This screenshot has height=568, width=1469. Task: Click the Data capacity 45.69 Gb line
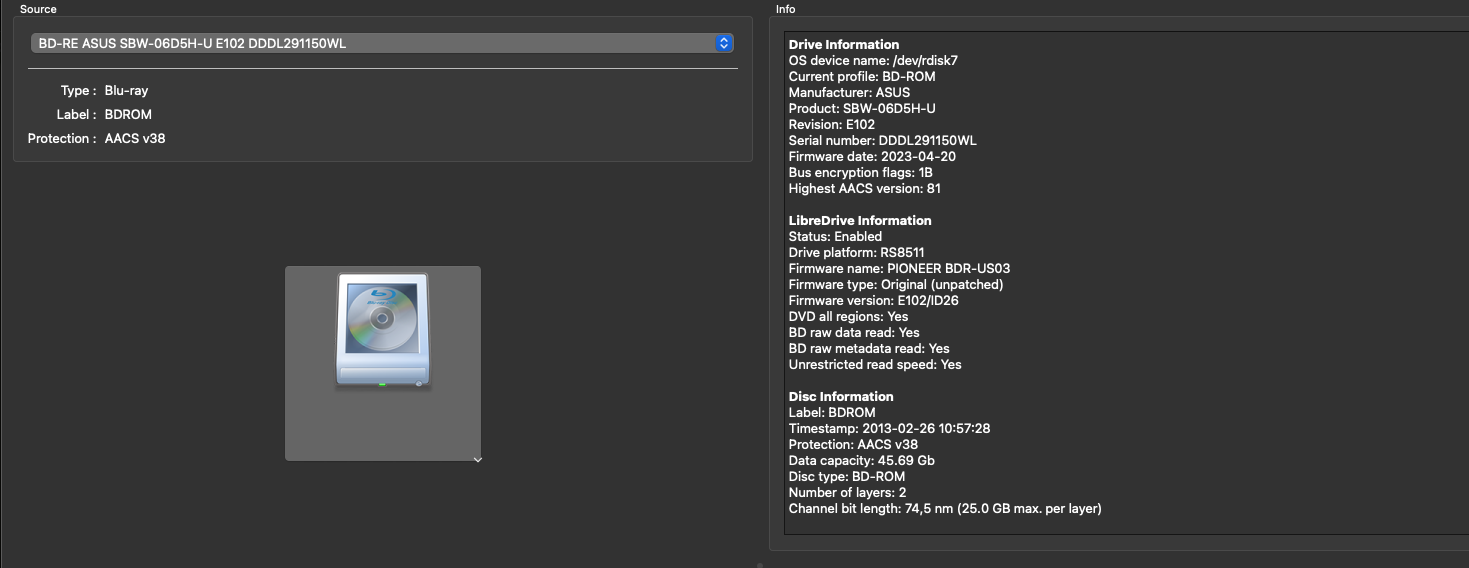(861, 461)
